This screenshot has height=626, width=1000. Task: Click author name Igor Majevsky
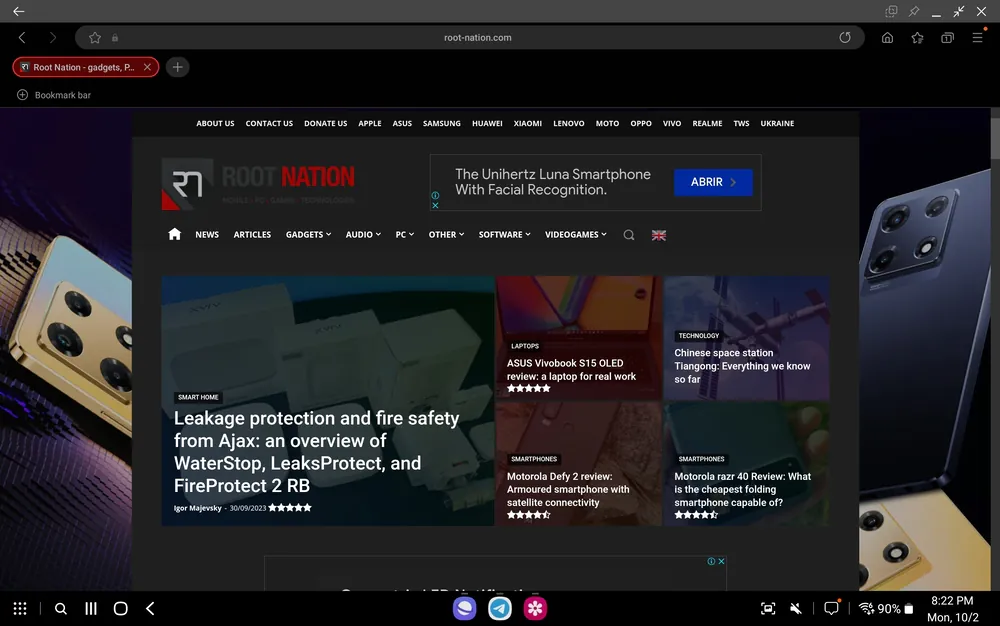tap(198, 508)
